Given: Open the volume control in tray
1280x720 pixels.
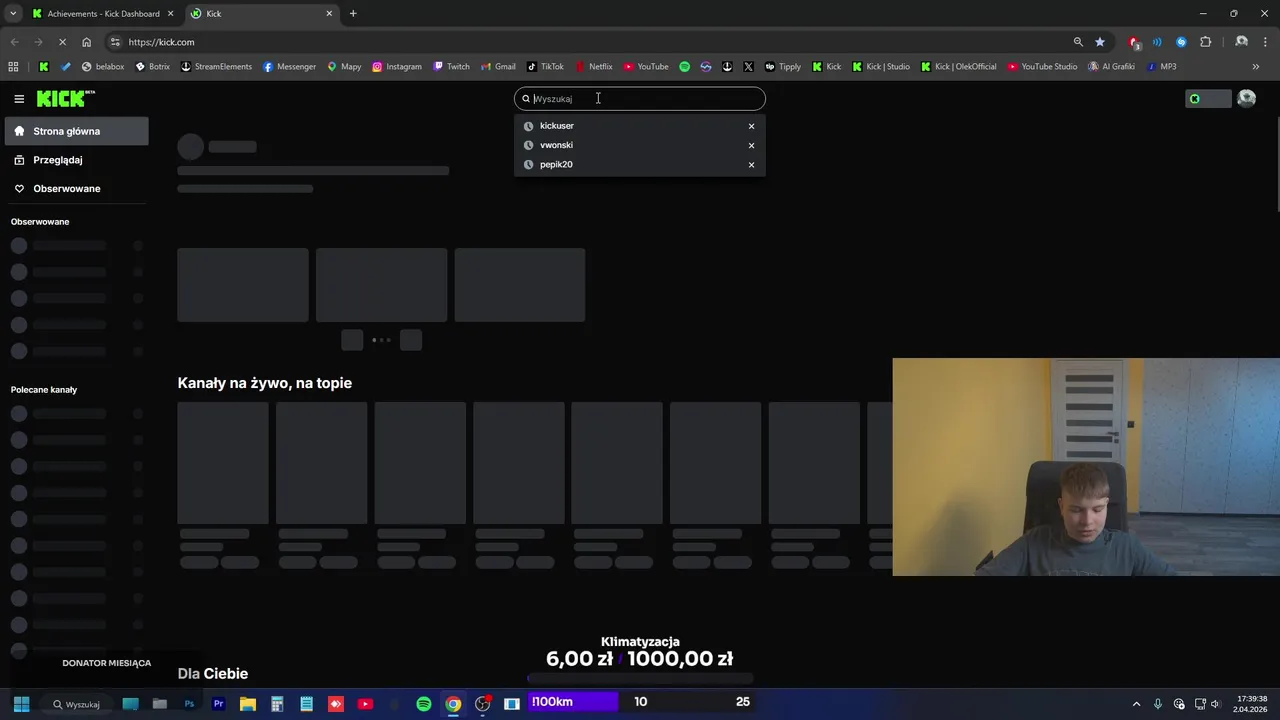Looking at the screenshot, I should click(1215, 704).
